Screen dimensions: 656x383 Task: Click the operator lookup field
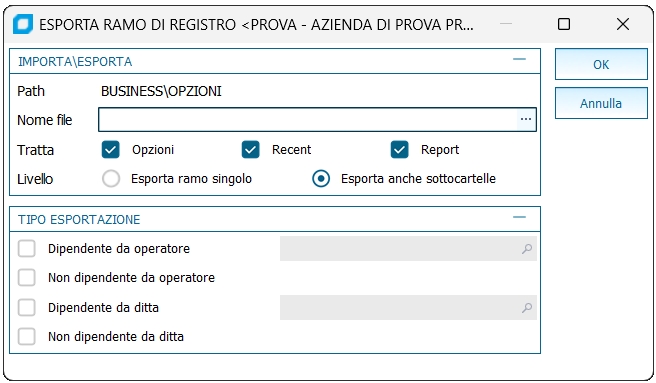pyautogui.click(x=408, y=249)
